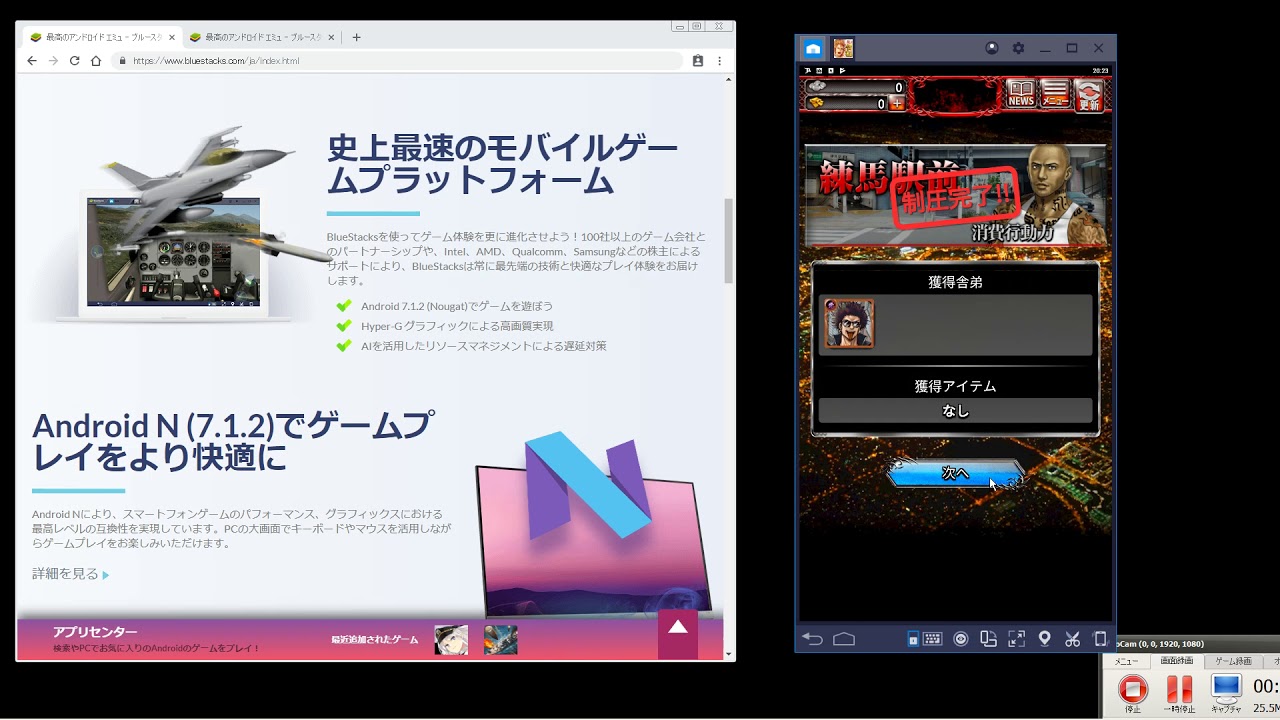This screenshot has height=720, width=1280.
Task: Open the BlueStacks account profile icon
Action: pos(992,48)
